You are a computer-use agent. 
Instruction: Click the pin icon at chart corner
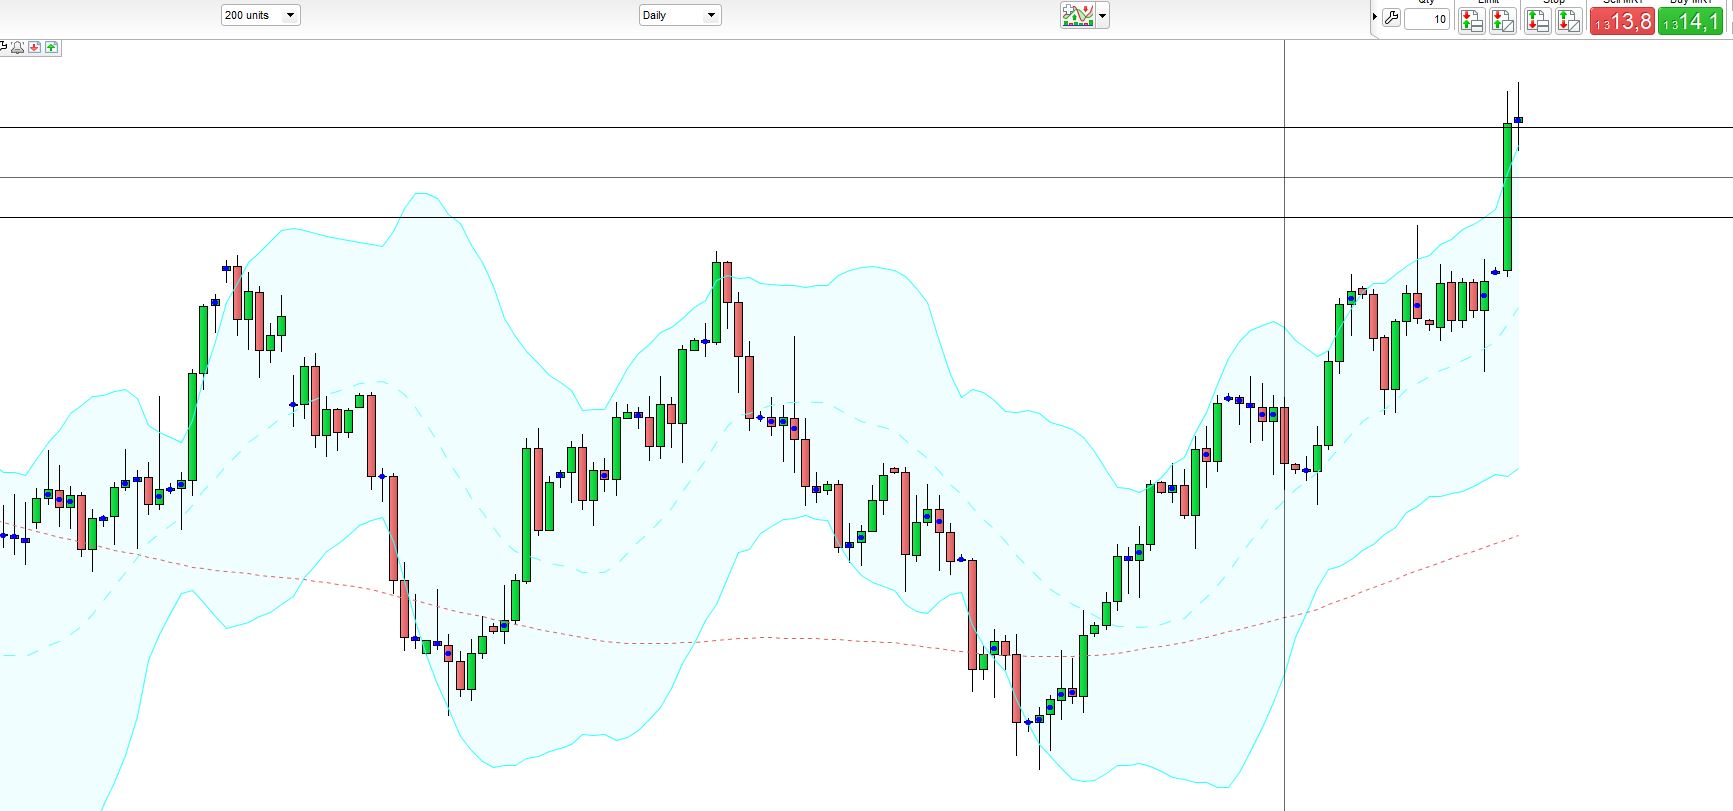pyautogui.click(x=4, y=47)
